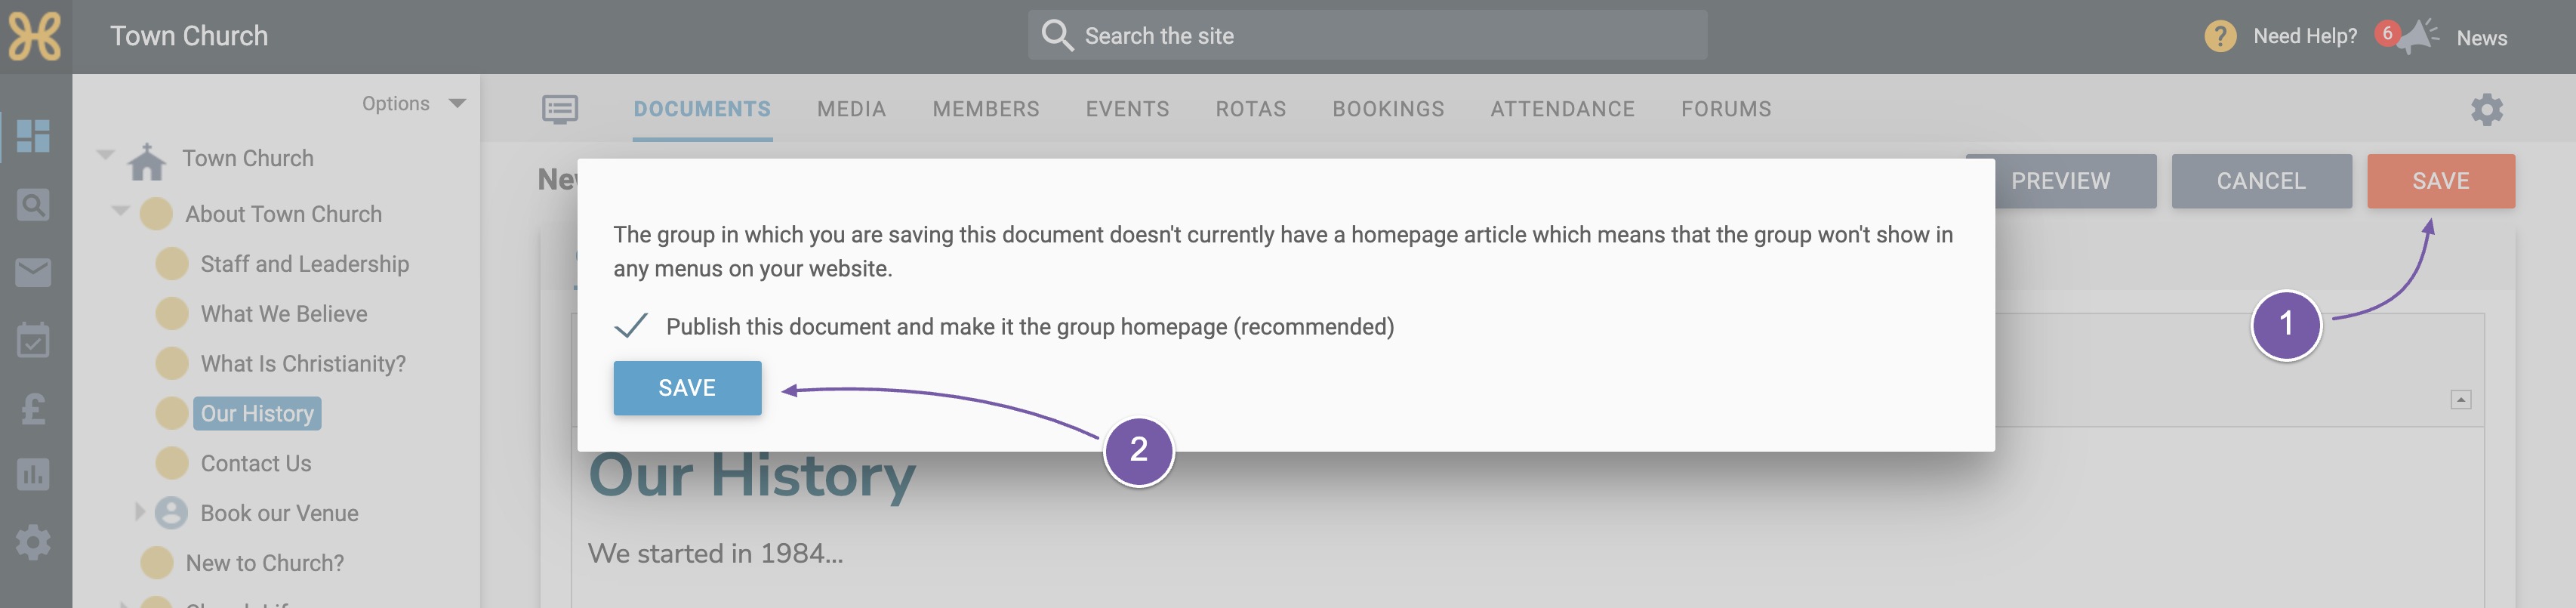Click the Staff and Leadership circle icon
The height and width of the screenshot is (608, 2576).
[x=172, y=264]
